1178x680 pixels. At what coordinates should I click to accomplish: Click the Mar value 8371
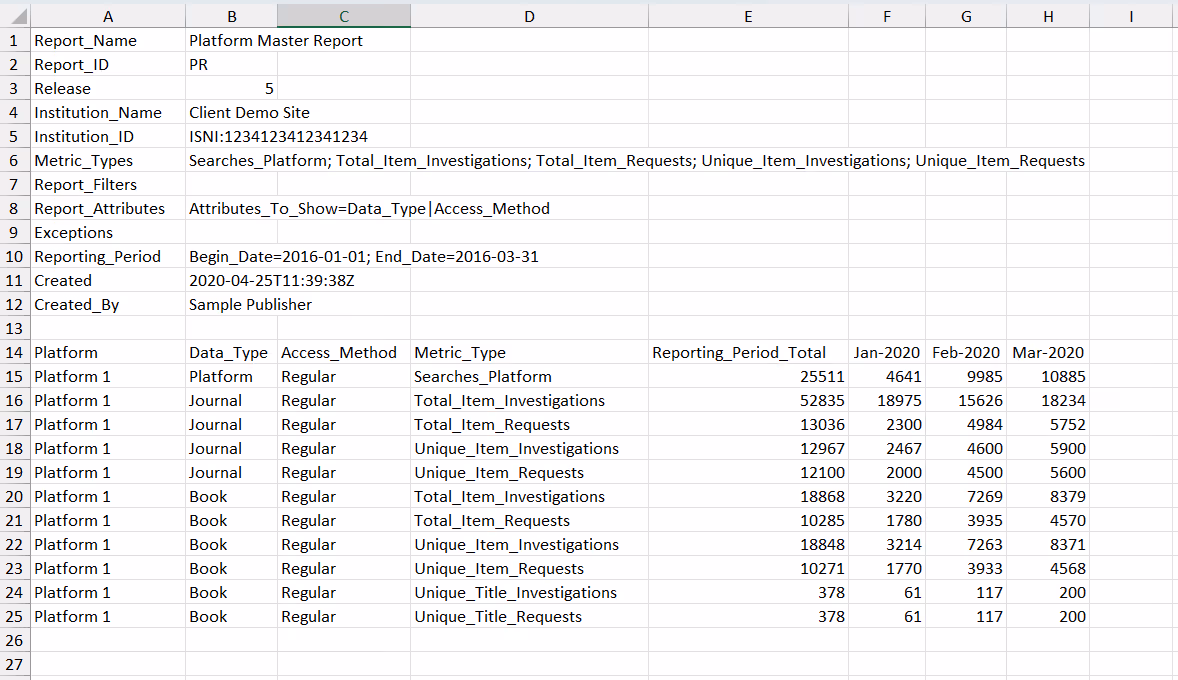(x=1047, y=545)
